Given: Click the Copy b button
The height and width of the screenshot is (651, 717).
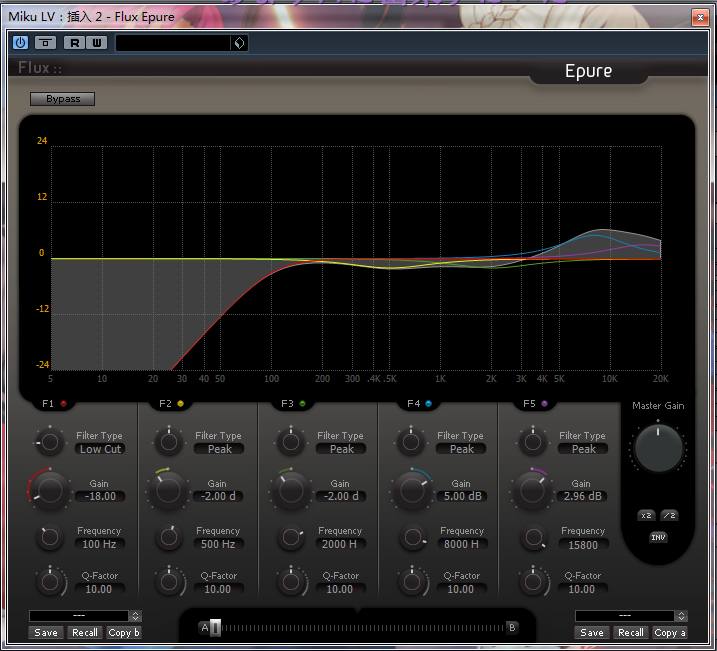Looking at the screenshot, I should (x=123, y=633).
